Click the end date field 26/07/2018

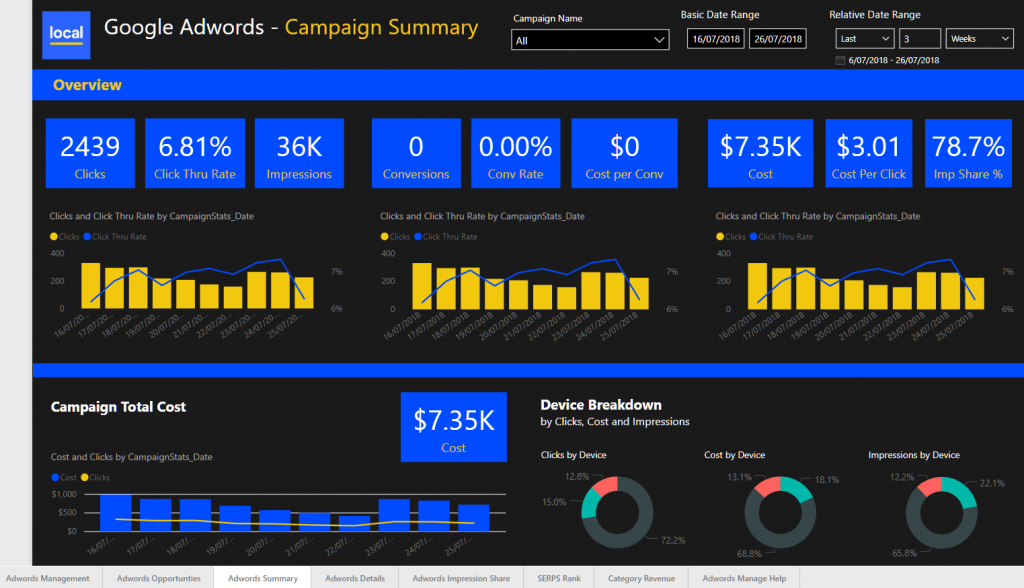click(x=778, y=39)
